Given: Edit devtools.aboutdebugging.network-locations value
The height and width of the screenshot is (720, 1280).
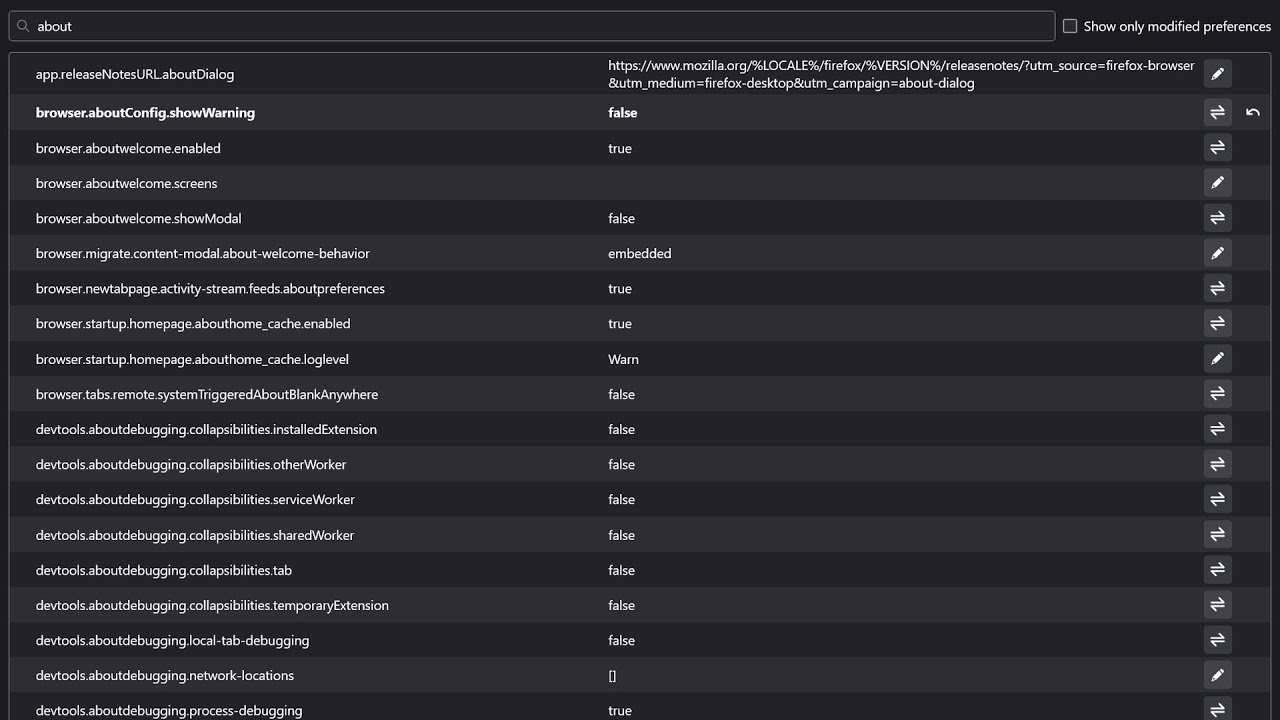Looking at the screenshot, I should [x=1217, y=675].
